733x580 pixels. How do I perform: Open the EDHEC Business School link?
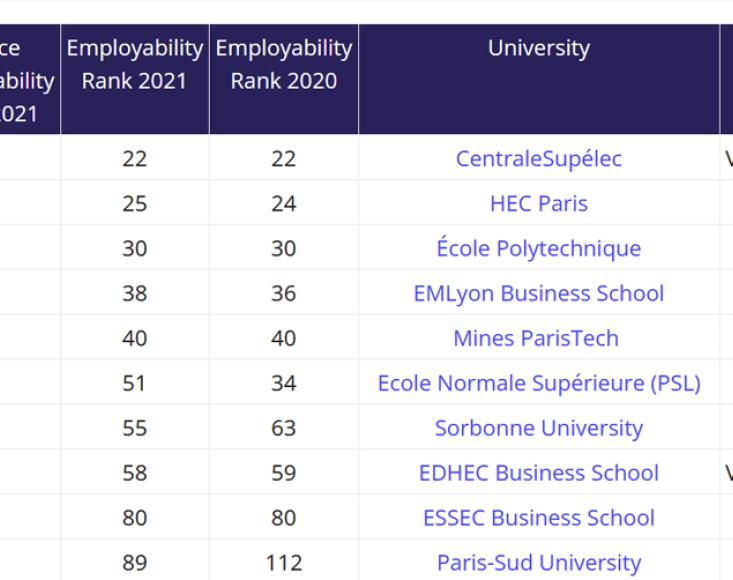coord(539,473)
